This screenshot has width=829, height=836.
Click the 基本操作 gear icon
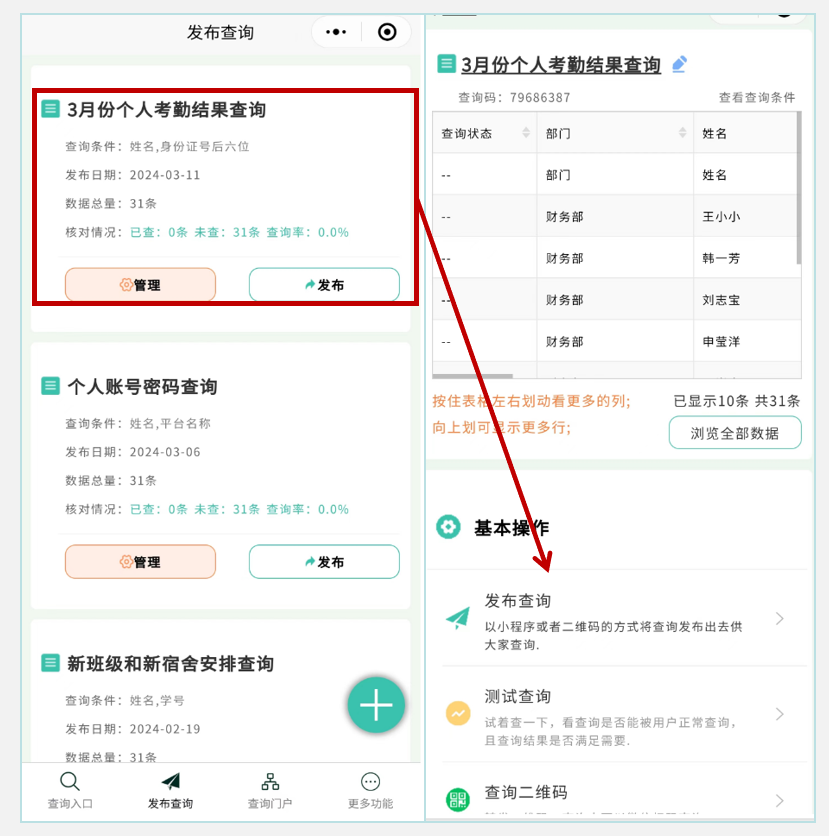[448, 527]
